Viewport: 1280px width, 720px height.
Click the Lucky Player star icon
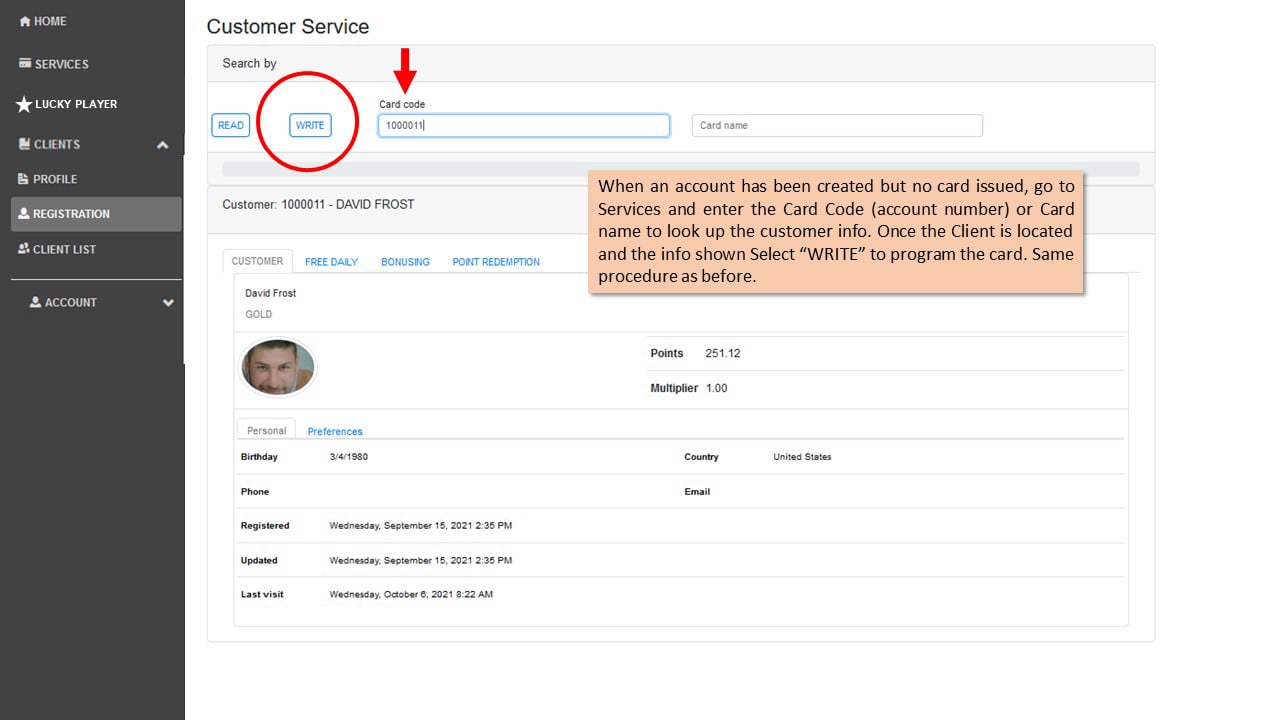coord(24,104)
